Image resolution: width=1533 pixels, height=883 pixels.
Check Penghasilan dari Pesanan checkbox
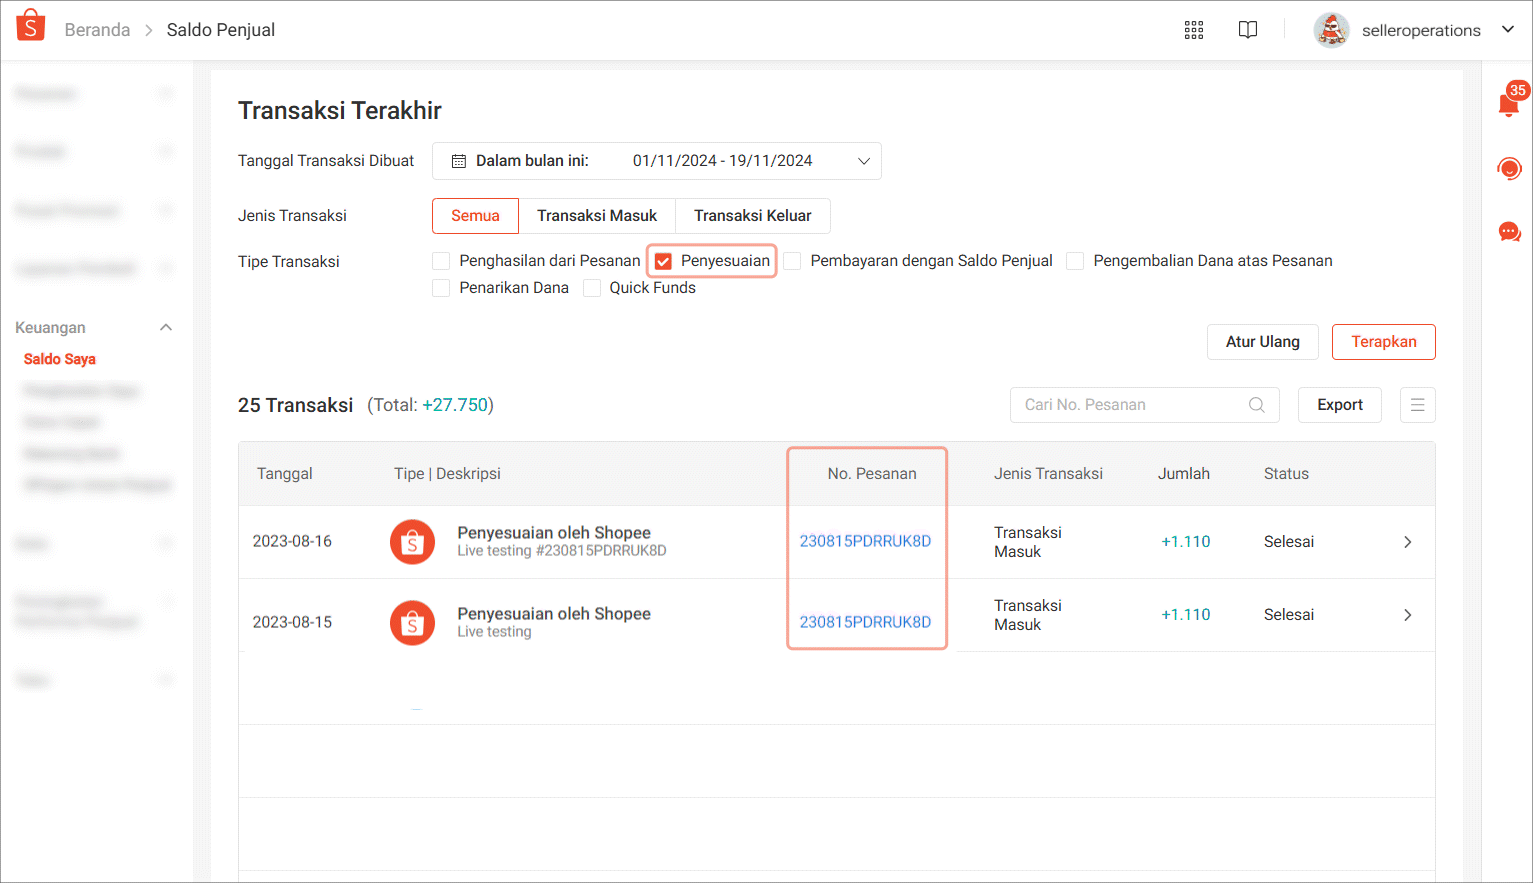coord(441,261)
